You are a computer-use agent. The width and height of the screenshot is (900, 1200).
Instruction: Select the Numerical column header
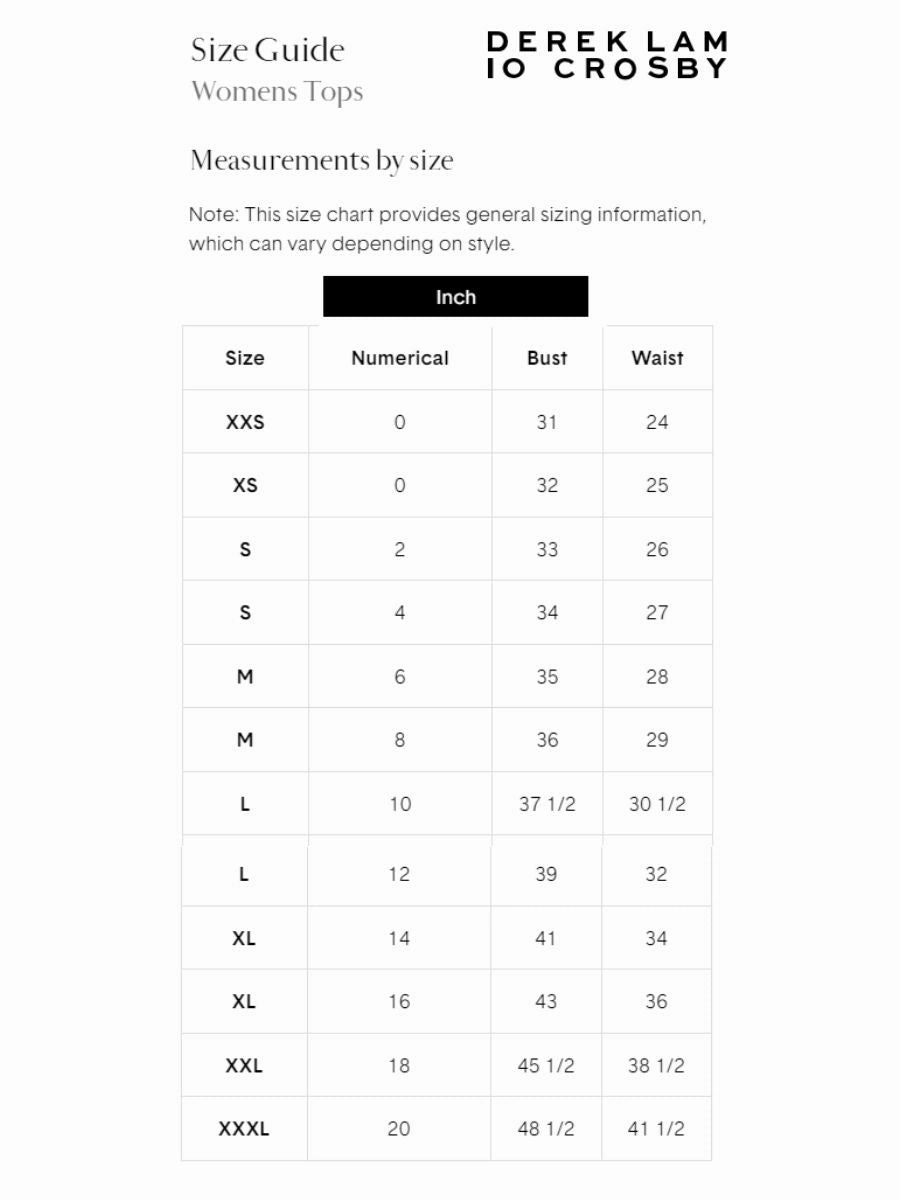click(x=400, y=358)
